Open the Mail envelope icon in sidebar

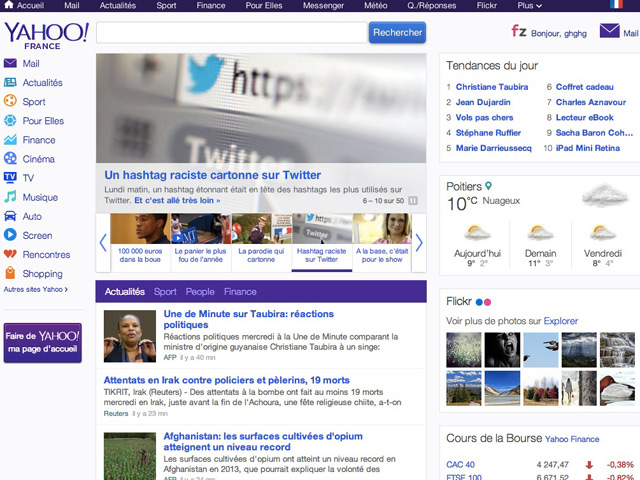pos(10,63)
